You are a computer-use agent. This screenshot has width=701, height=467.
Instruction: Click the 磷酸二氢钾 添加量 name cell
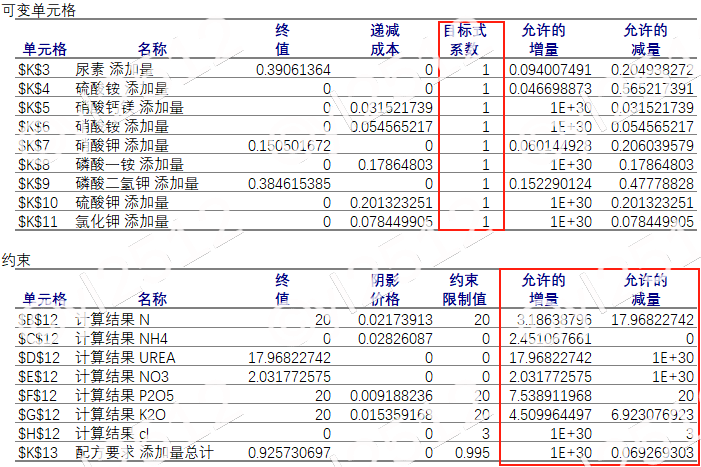137,184
